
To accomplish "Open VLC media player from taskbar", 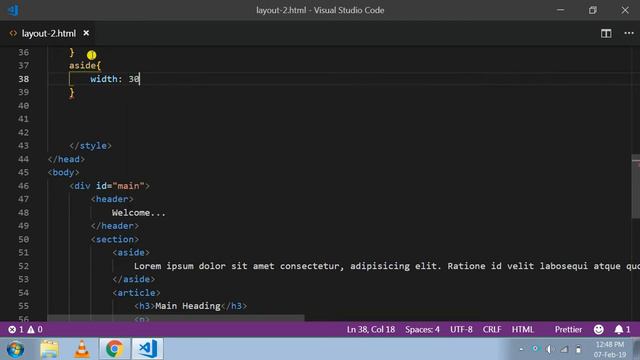I will [x=82, y=349].
